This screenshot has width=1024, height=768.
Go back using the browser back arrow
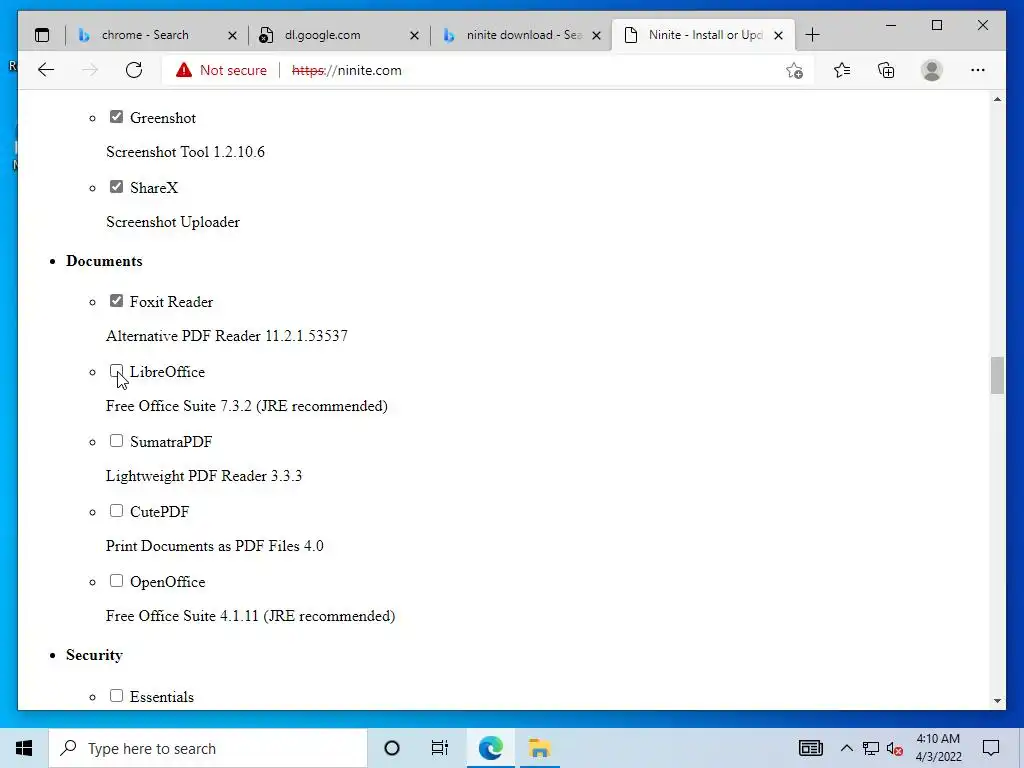tap(46, 70)
